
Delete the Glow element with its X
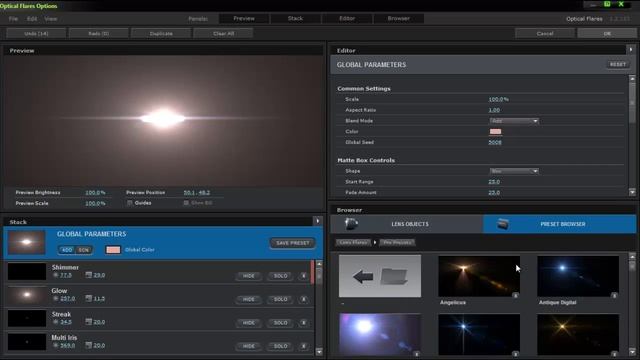[304, 299]
